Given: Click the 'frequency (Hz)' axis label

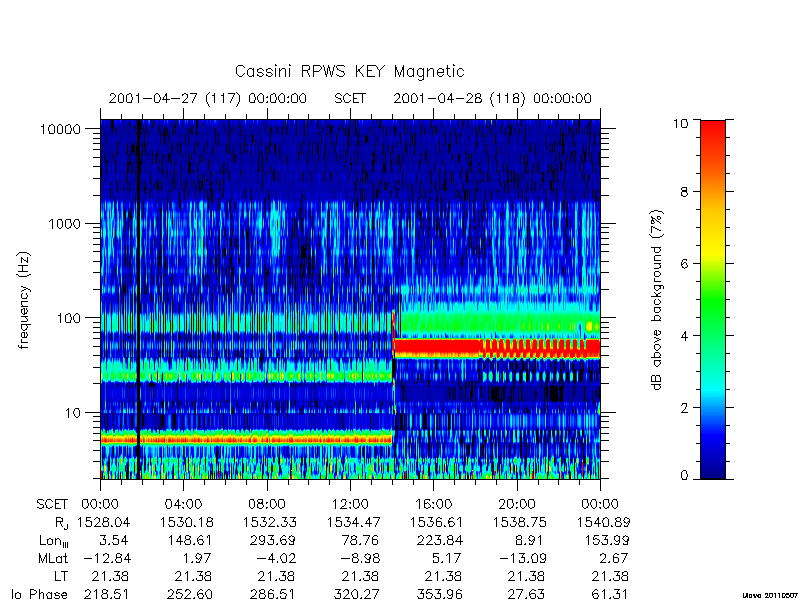Looking at the screenshot, I should [24, 300].
